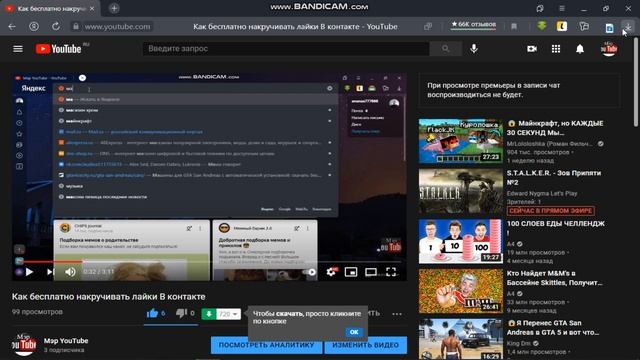The width and height of the screenshot is (640, 360).
Task: Open the GTA San Andreas video thumbnail
Action: pos(460,340)
